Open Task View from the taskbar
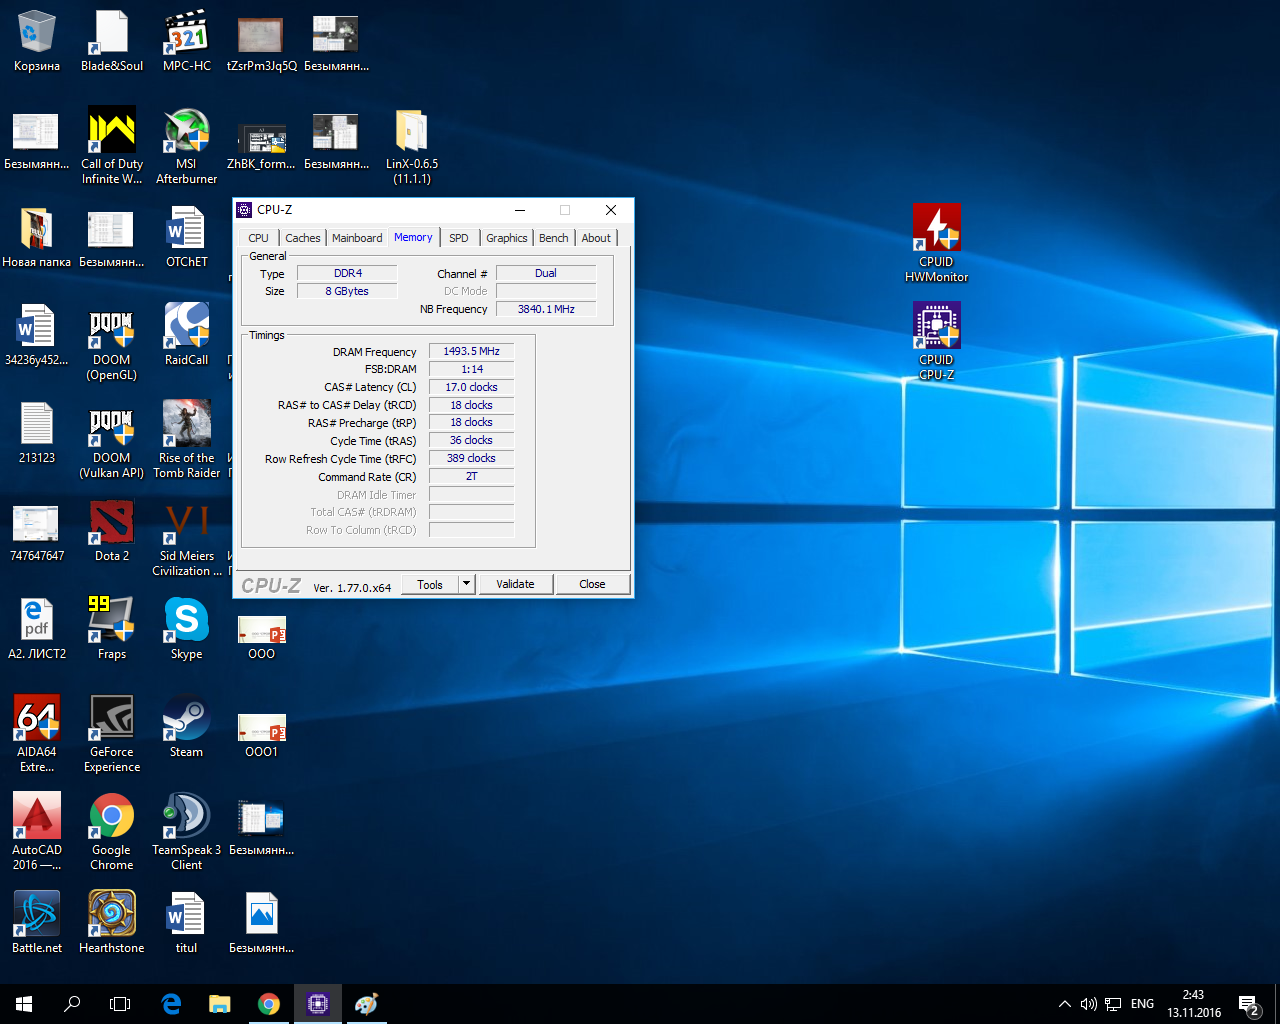Viewport: 1280px width, 1024px height. (120, 1004)
